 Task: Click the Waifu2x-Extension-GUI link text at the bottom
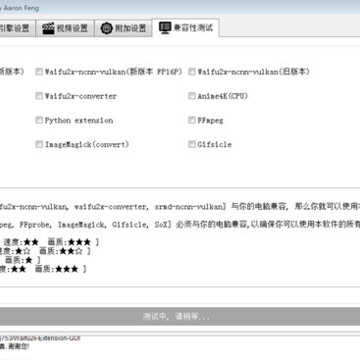tap(40, 338)
